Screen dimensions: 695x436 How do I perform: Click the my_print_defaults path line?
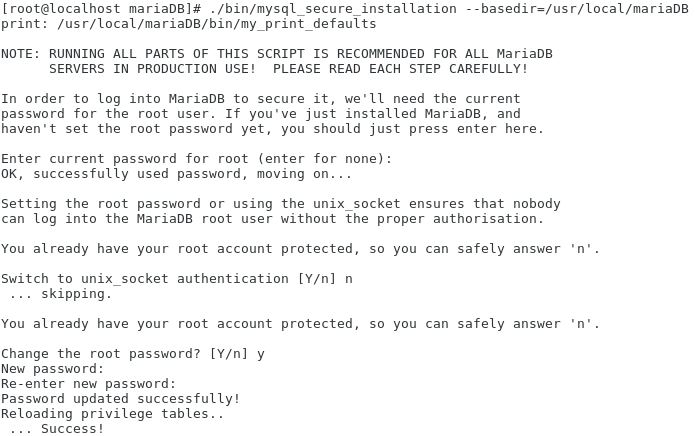click(x=188, y=24)
